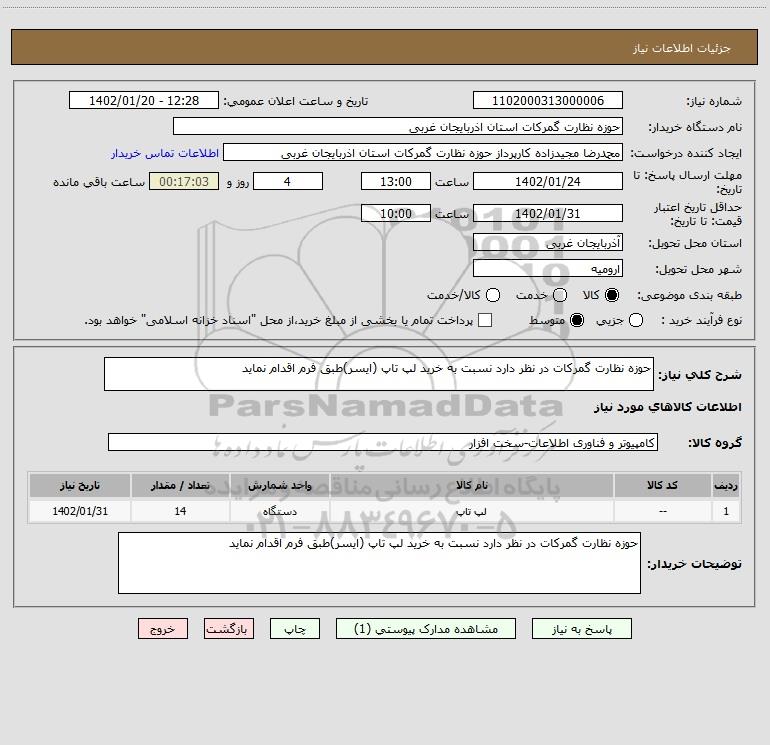Click the تعداد / مقدار column header
Image resolution: width=770 pixels, height=745 pixels.
(x=180, y=485)
